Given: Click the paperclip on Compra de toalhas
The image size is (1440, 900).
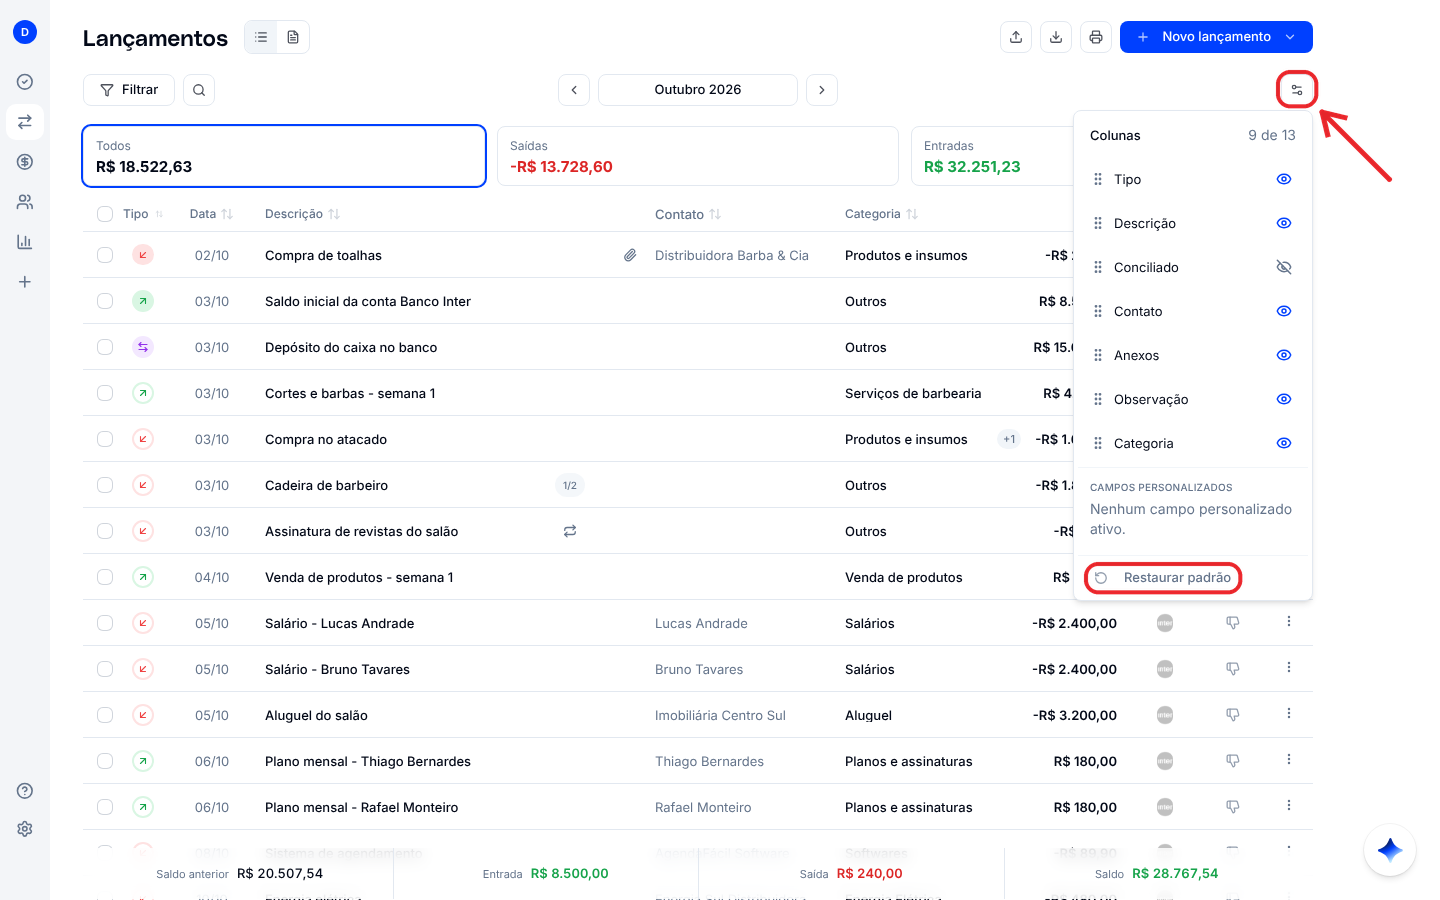Looking at the screenshot, I should 630,255.
